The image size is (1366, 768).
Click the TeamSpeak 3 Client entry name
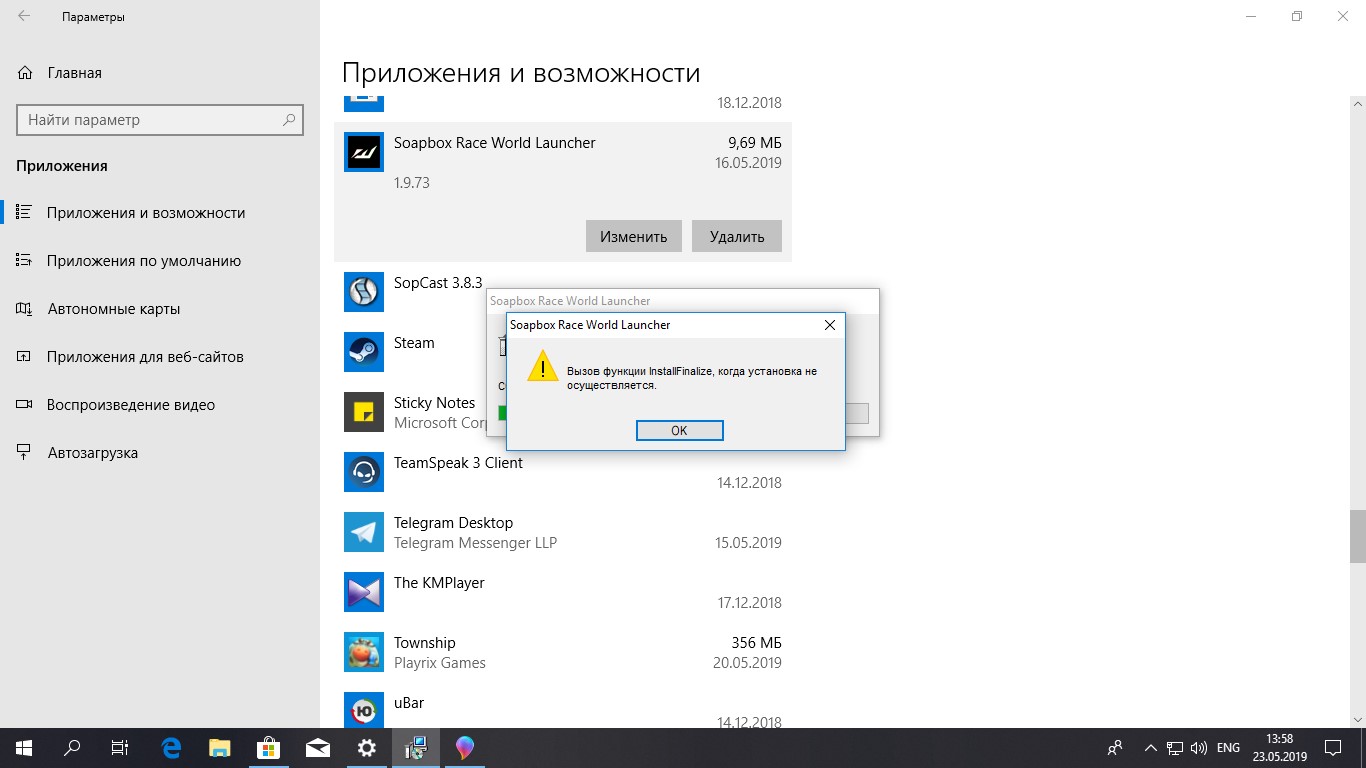click(458, 463)
